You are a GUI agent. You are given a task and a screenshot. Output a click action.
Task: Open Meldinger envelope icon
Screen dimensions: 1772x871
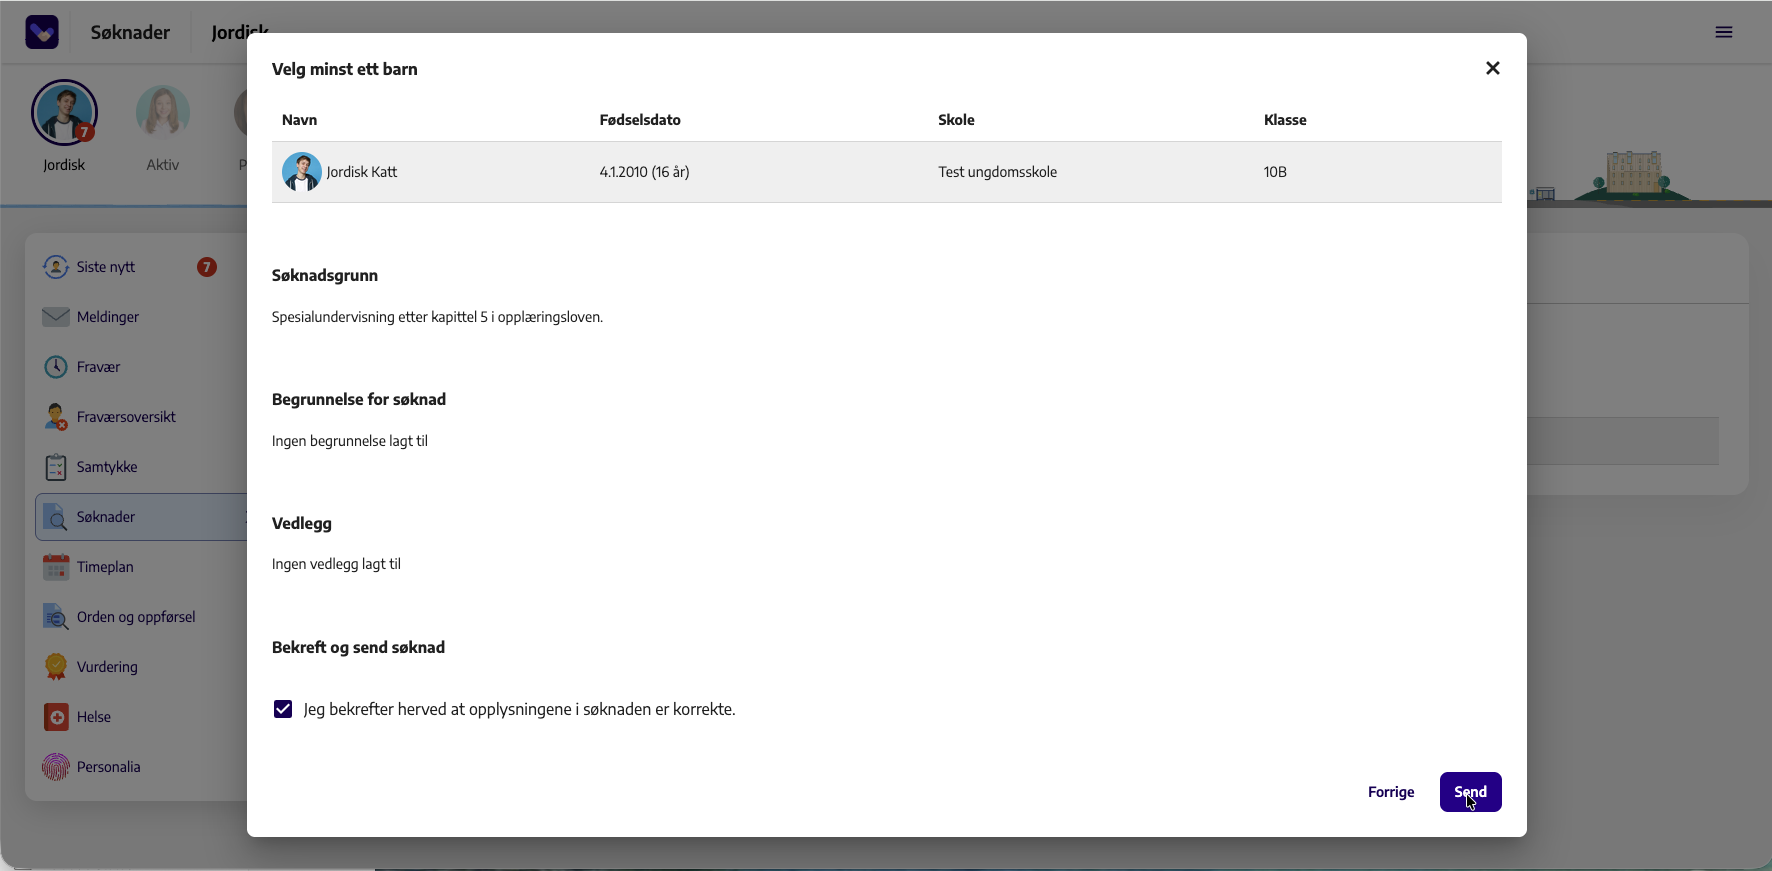[56, 317]
